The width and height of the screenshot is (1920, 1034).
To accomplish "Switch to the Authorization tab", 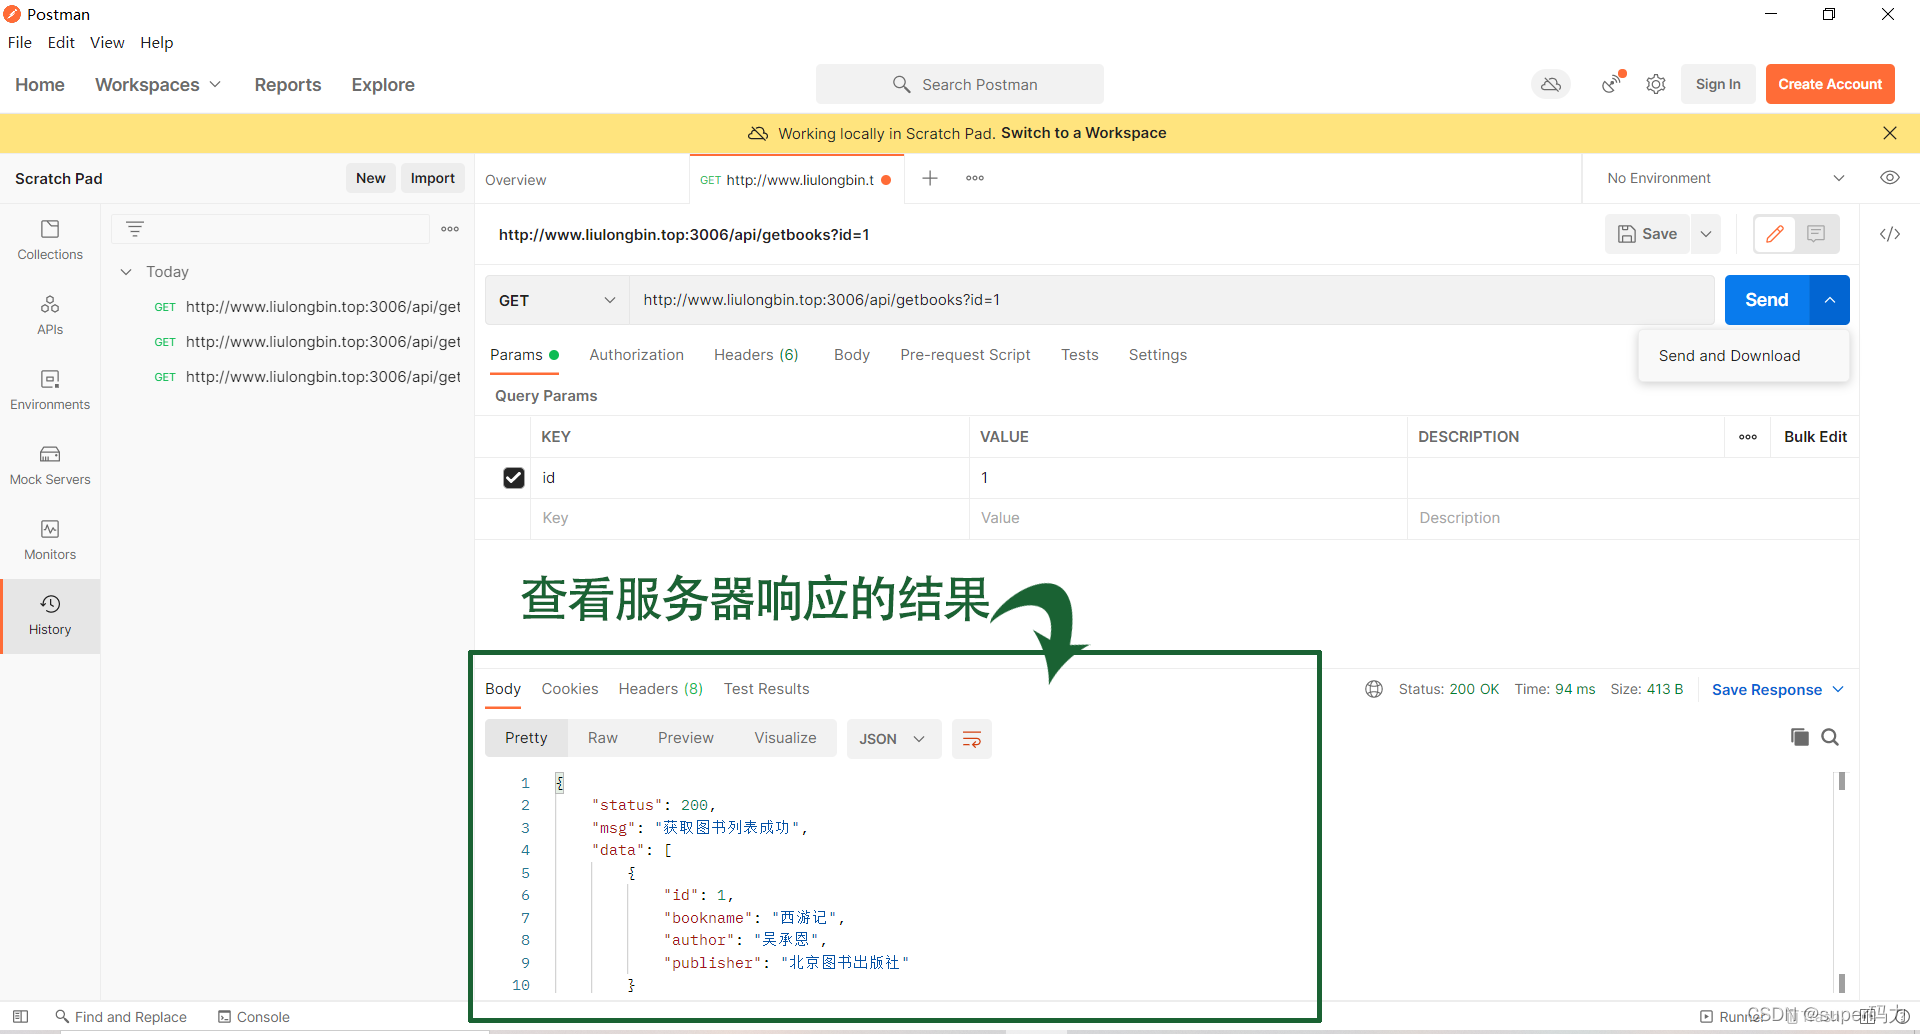I will pyautogui.click(x=636, y=355).
